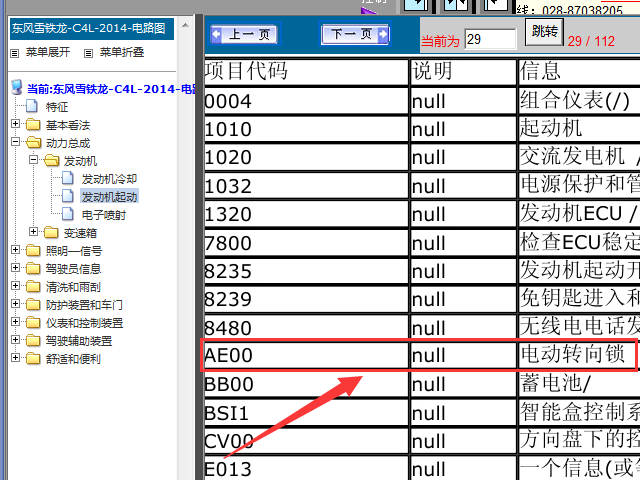
Task: Click the 发动机 open folder icon
Action: coord(51,160)
